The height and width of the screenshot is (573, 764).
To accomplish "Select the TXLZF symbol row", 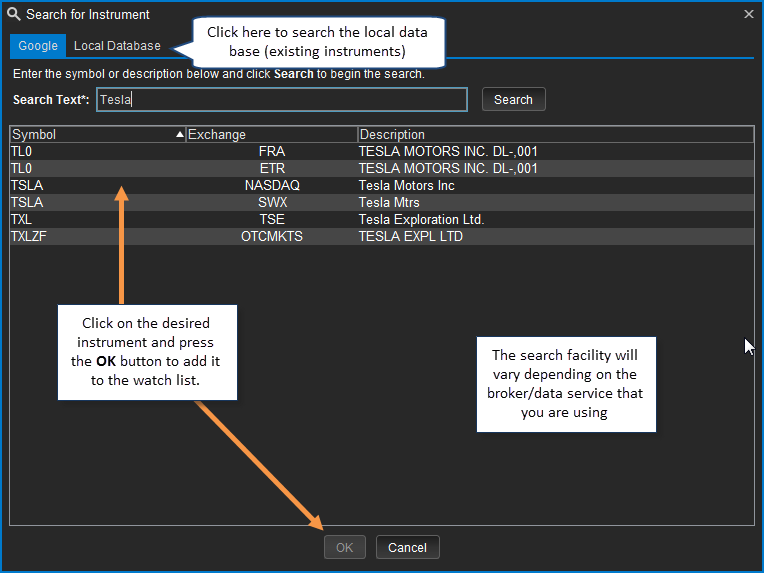I will click(x=382, y=236).
